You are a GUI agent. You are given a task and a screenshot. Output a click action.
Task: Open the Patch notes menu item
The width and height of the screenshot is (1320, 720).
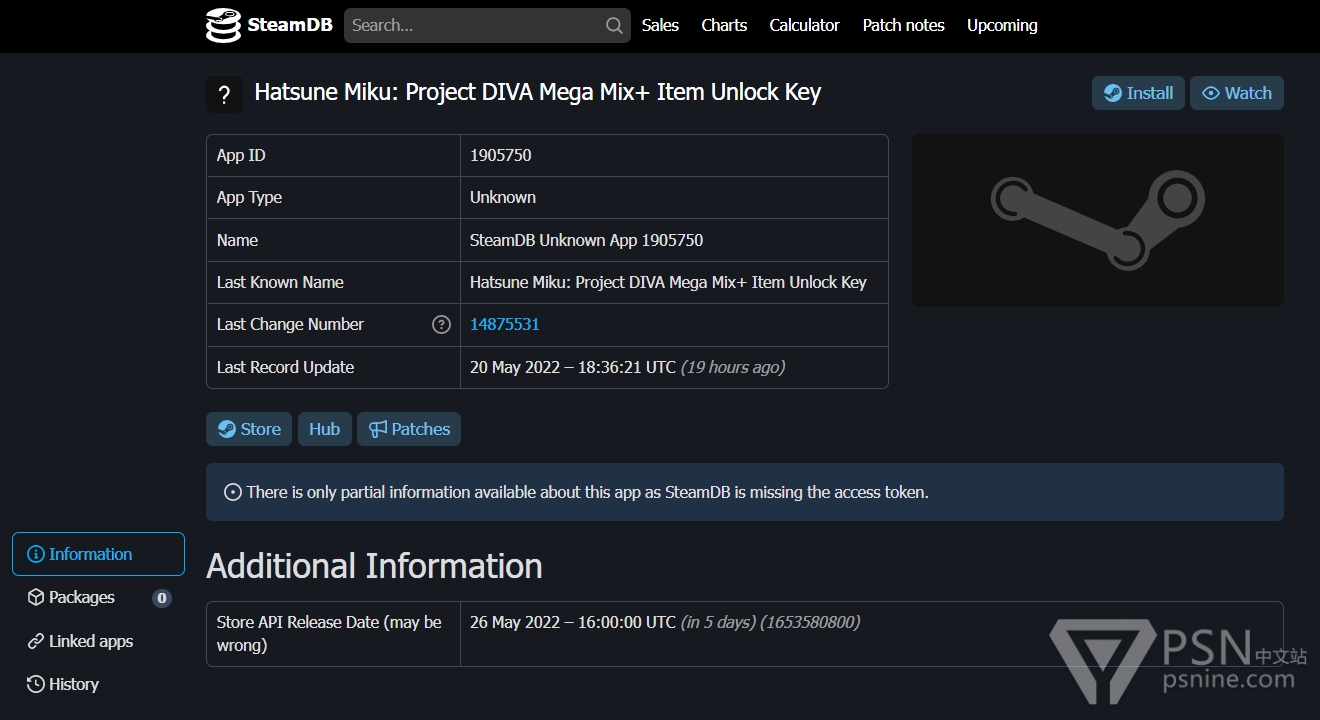pyautogui.click(x=903, y=26)
